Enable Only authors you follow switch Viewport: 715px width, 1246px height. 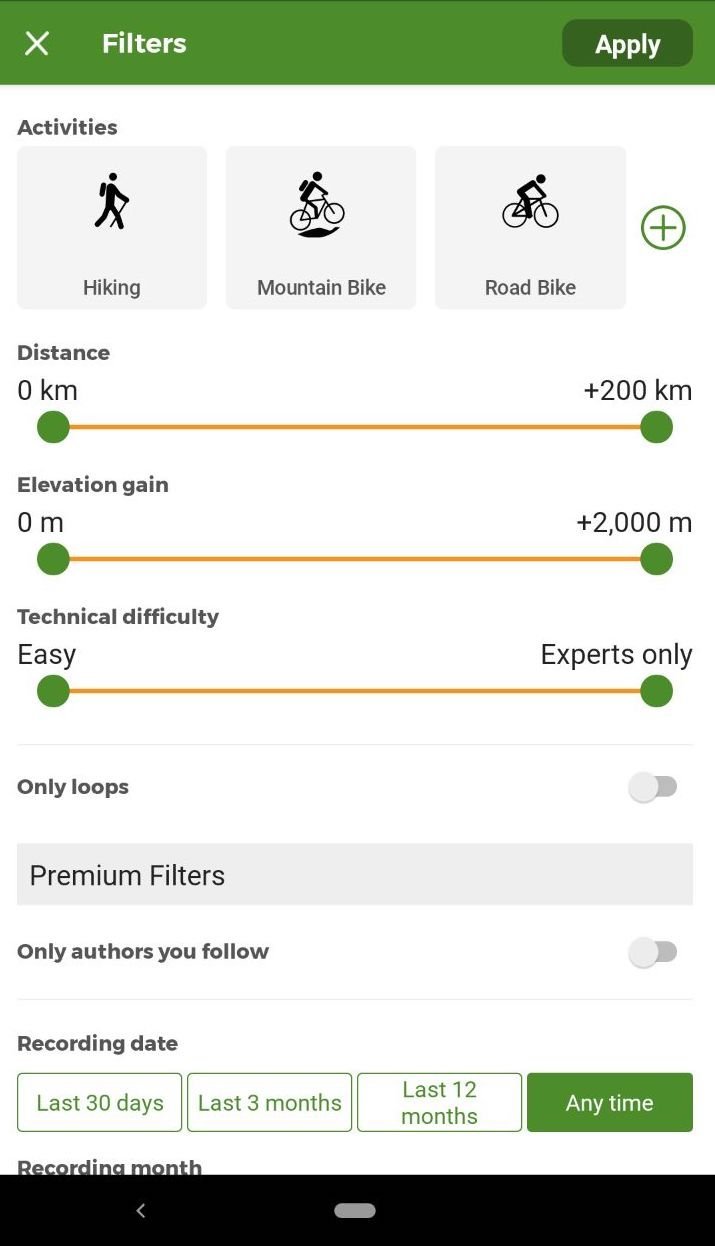pyautogui.click(x=653, y=952)
